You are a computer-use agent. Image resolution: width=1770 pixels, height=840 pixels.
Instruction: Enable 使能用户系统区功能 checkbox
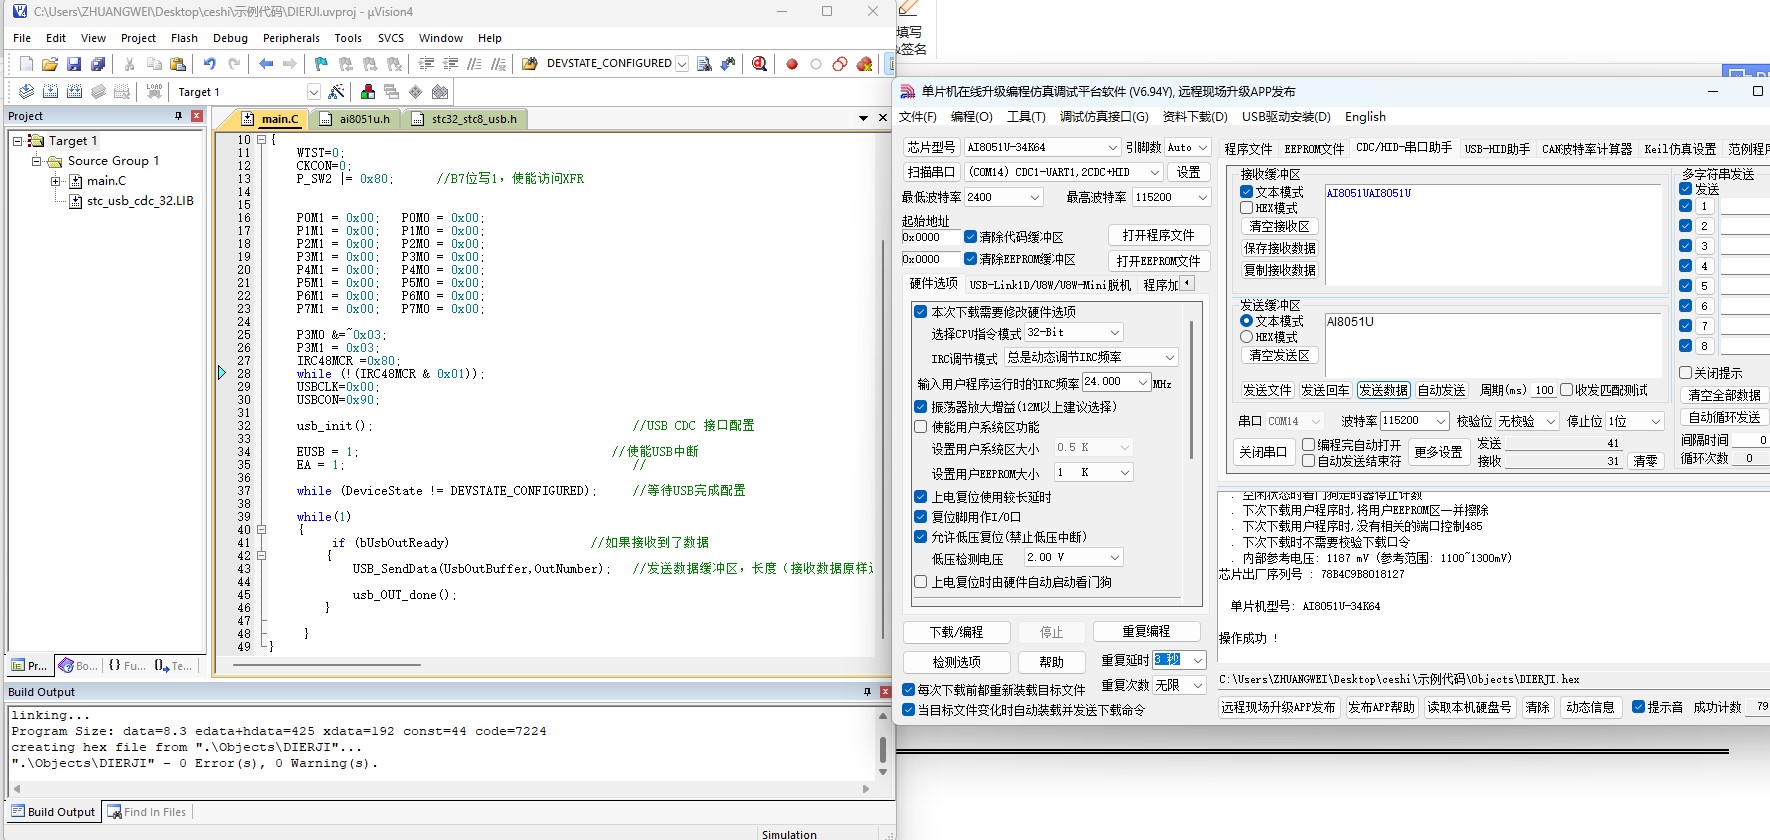(x=920, y=427)
